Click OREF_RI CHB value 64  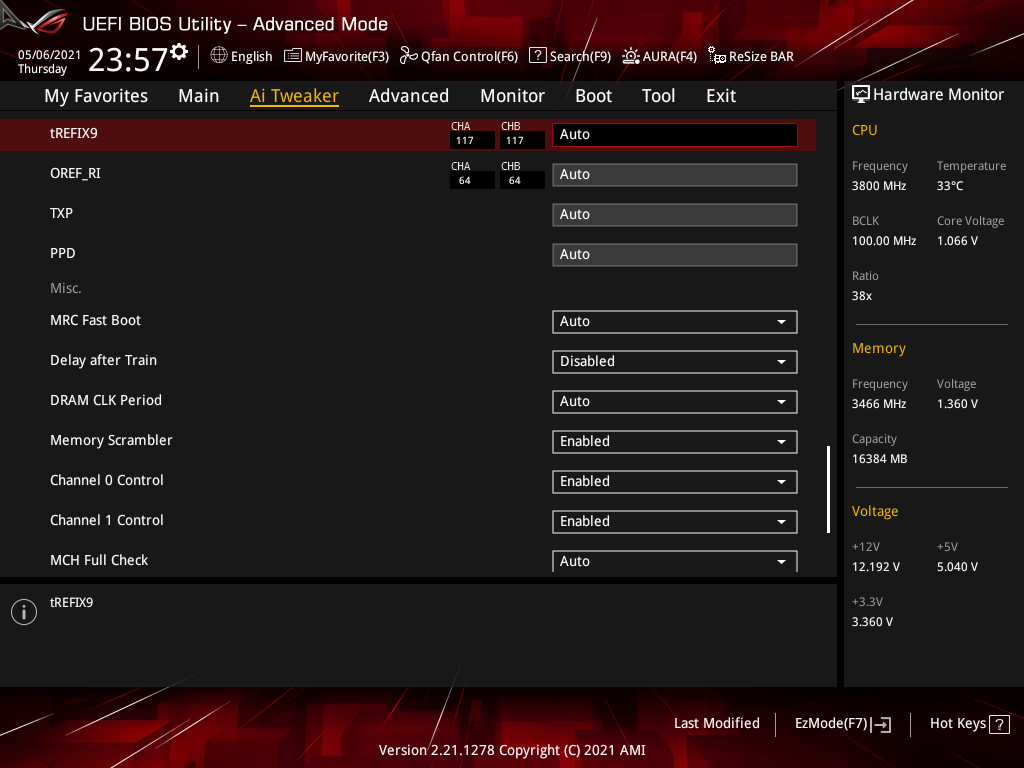(x=522, y=181)
